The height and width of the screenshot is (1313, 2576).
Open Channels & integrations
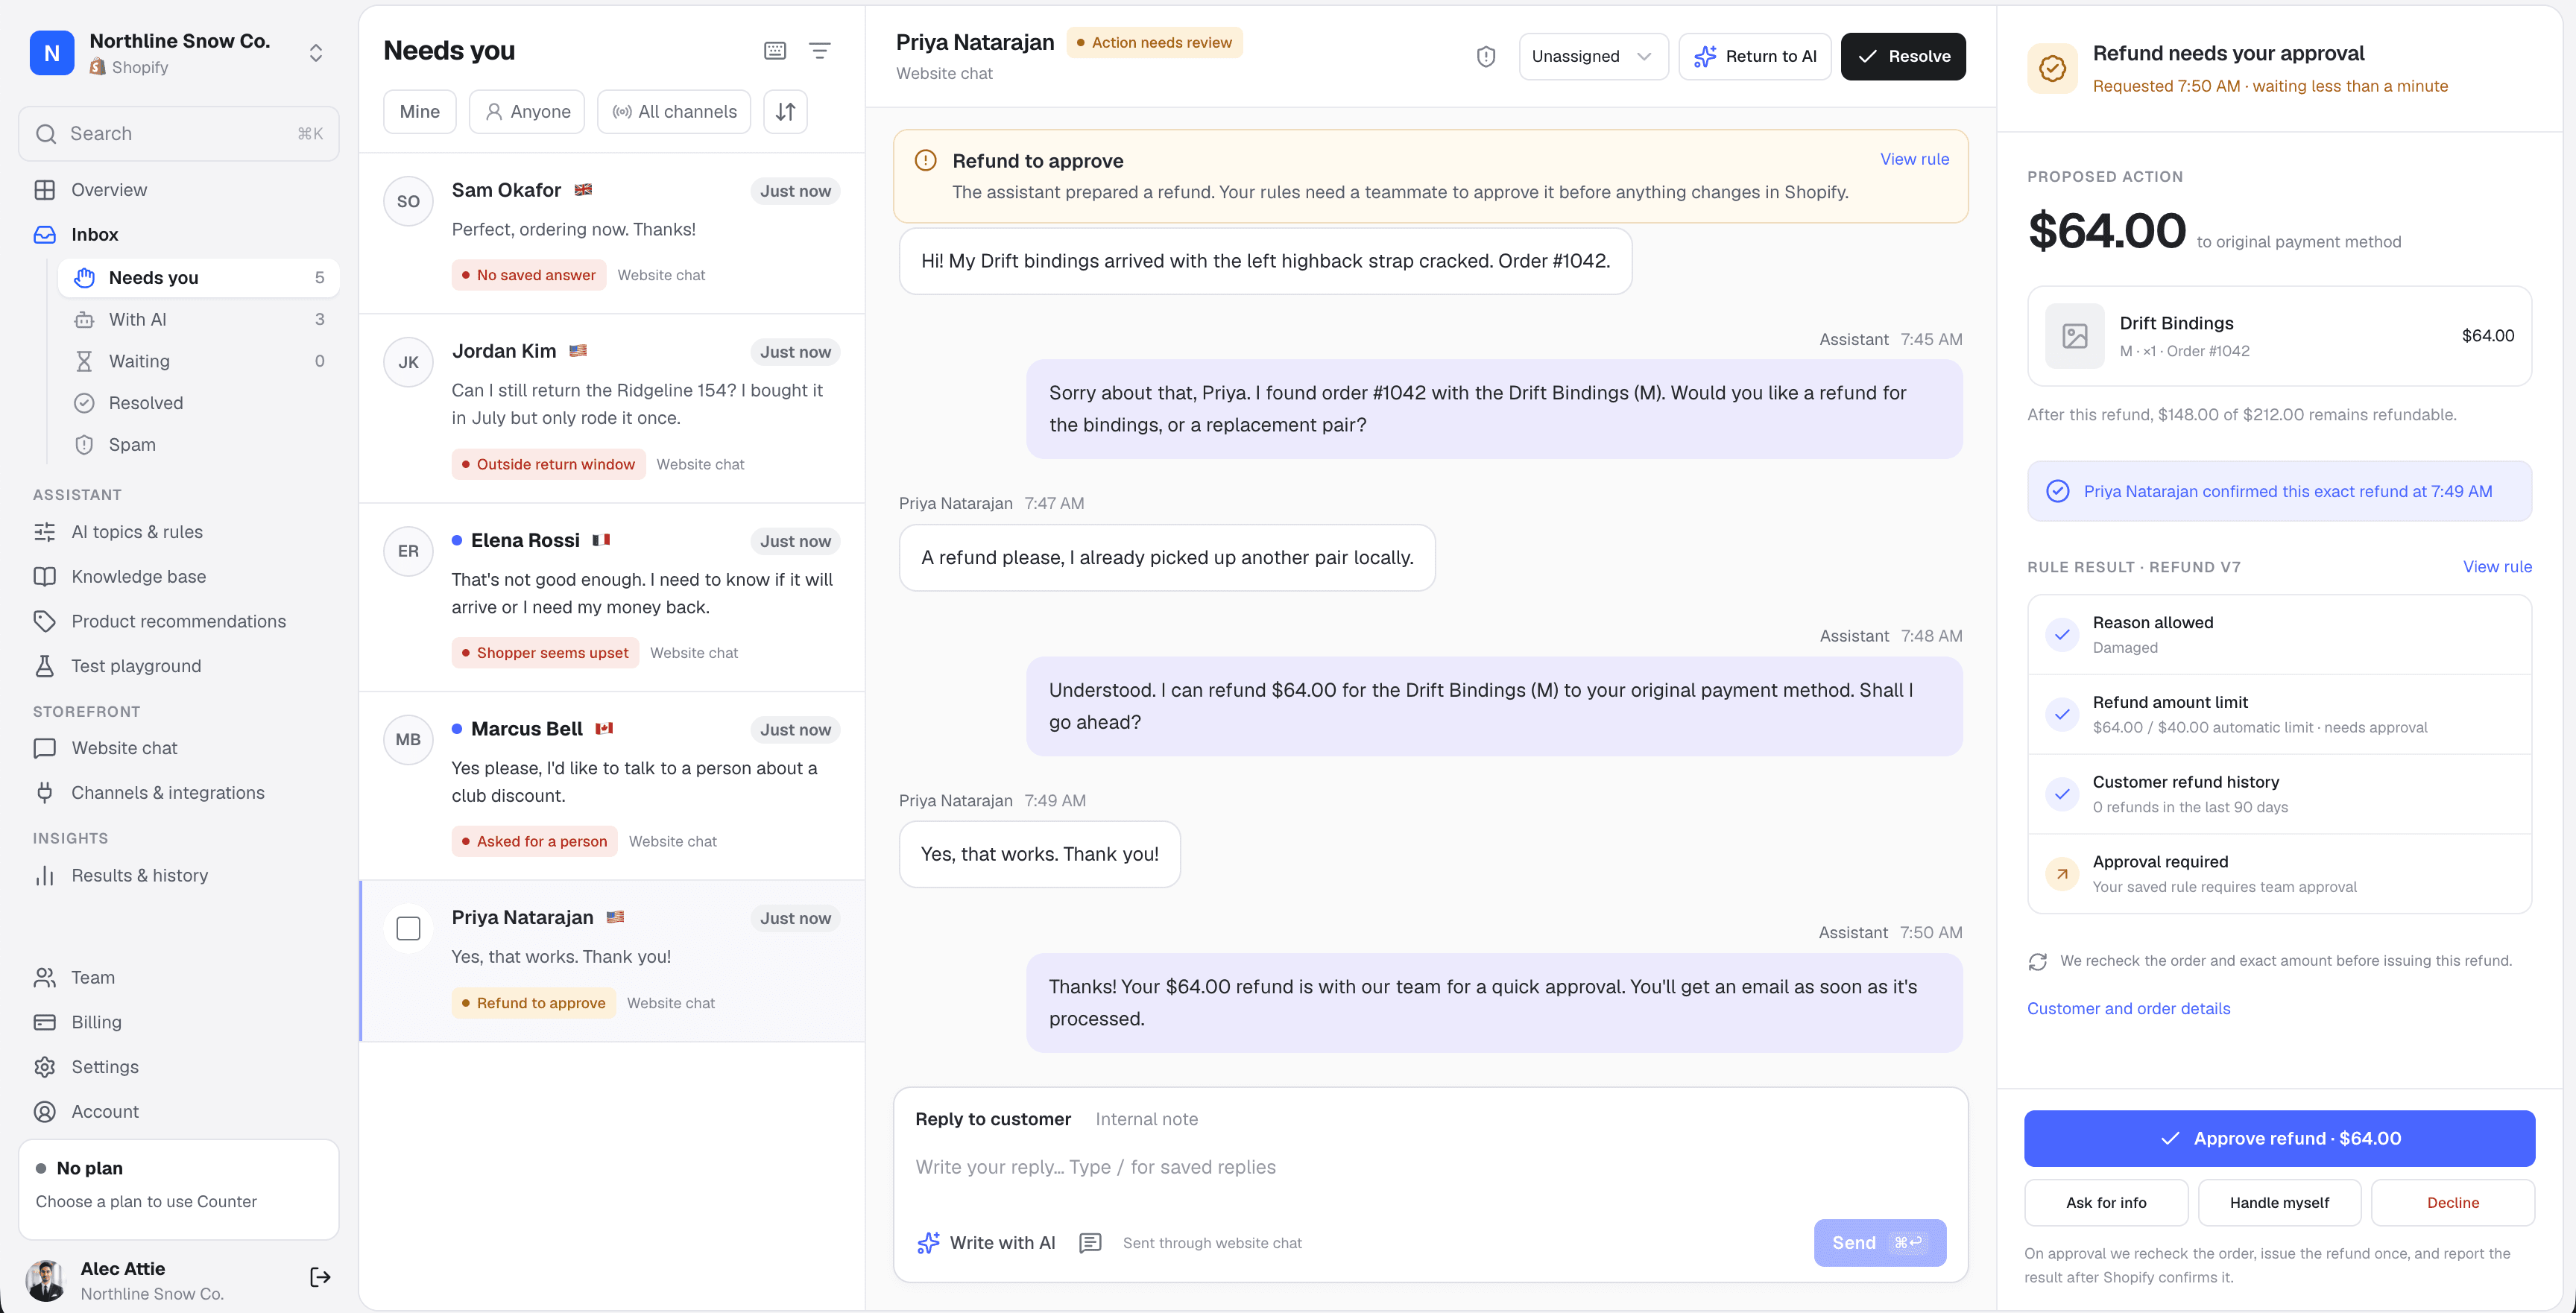click(x=179, y=793)
